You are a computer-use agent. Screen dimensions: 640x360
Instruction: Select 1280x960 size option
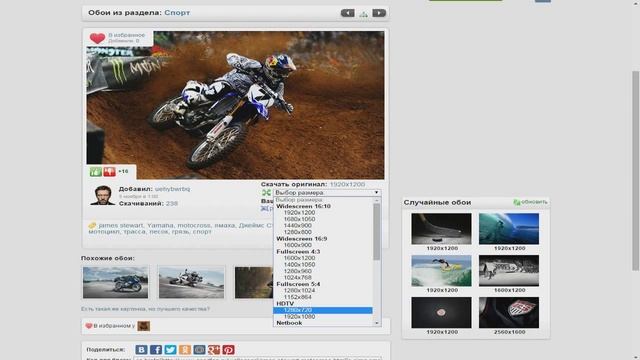298,271
